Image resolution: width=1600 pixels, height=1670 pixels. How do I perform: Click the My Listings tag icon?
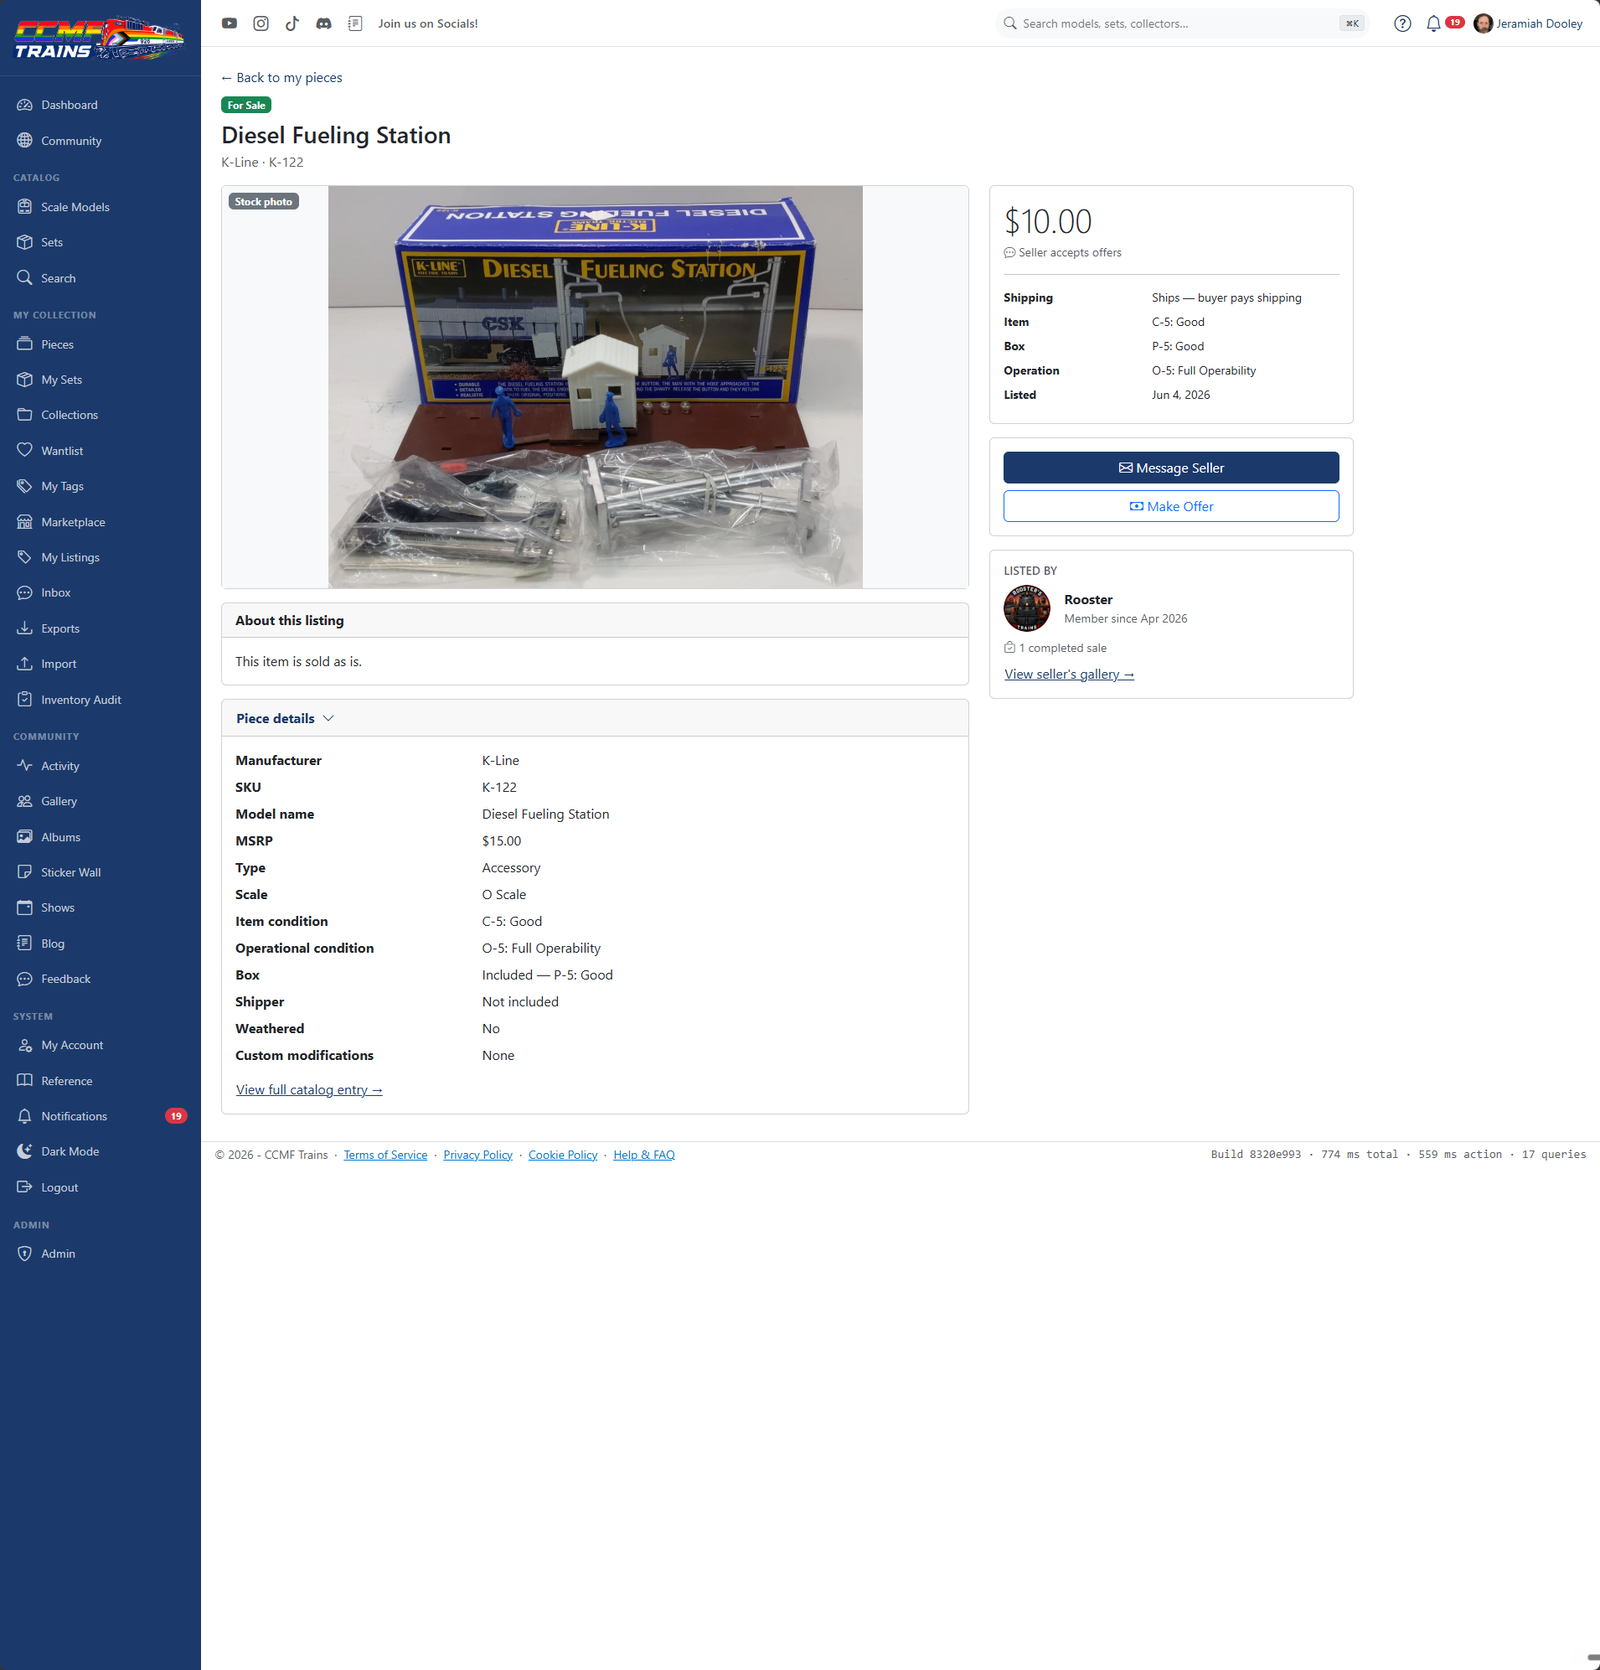pyautogui.click(x=25, y=557)
